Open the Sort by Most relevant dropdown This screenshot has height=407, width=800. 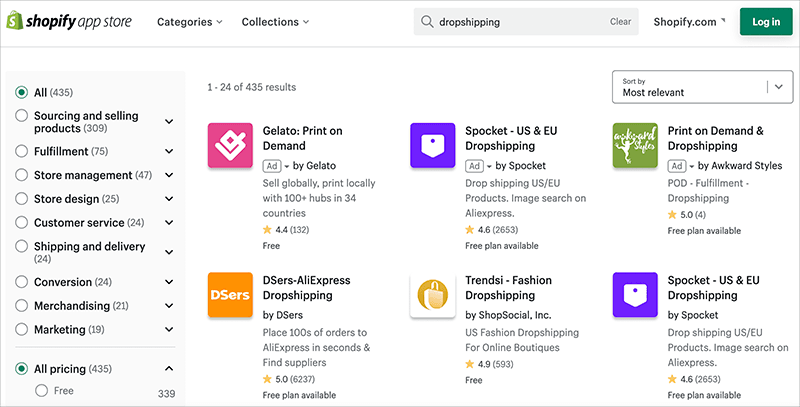click(x=703, y=87)
